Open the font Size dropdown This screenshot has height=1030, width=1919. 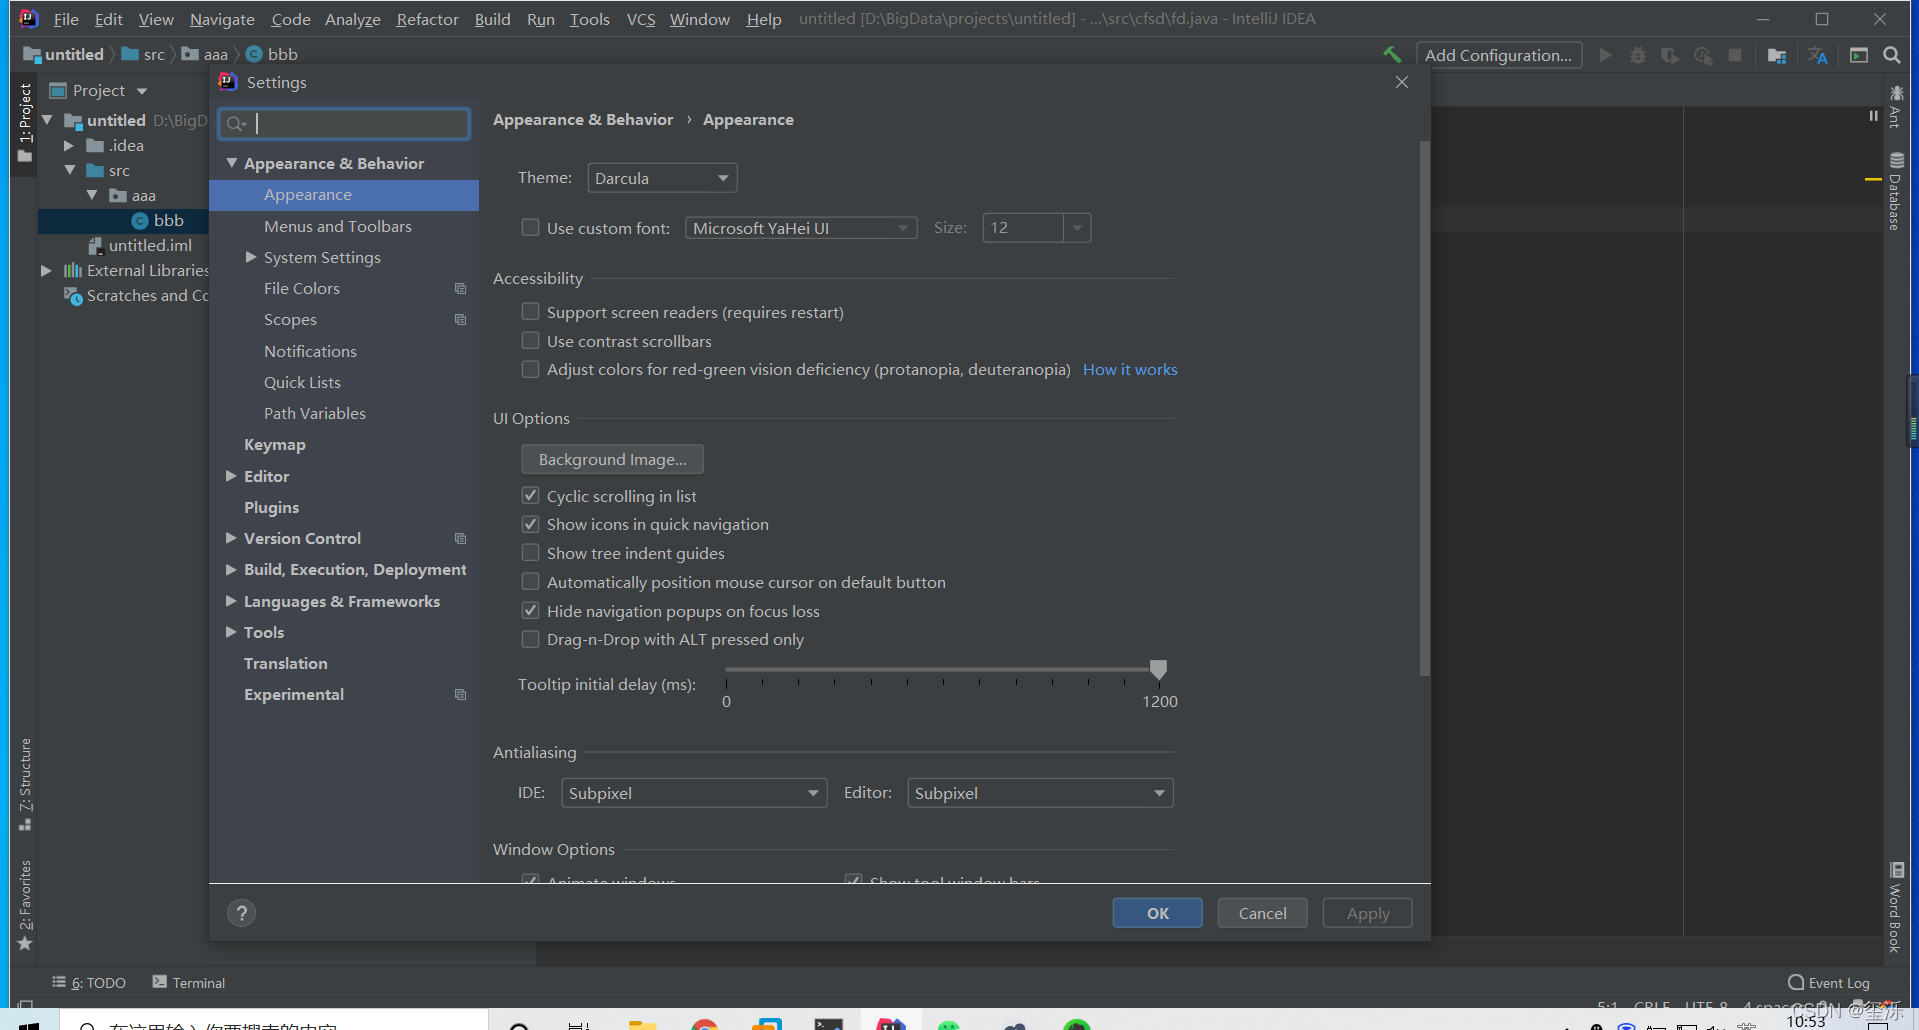pyautogui.click(x=1077, y=228)
